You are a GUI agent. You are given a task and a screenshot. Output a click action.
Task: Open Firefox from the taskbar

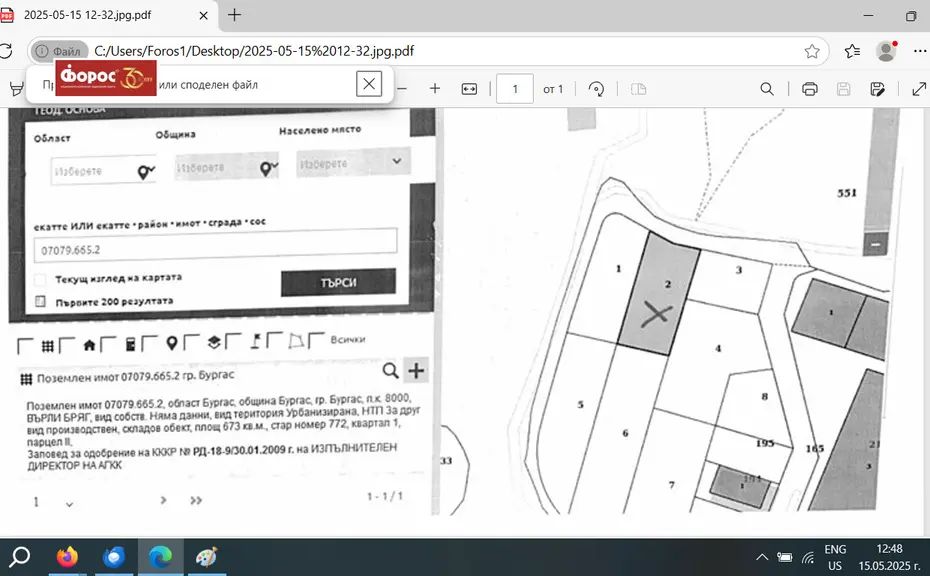click(67, 557)
